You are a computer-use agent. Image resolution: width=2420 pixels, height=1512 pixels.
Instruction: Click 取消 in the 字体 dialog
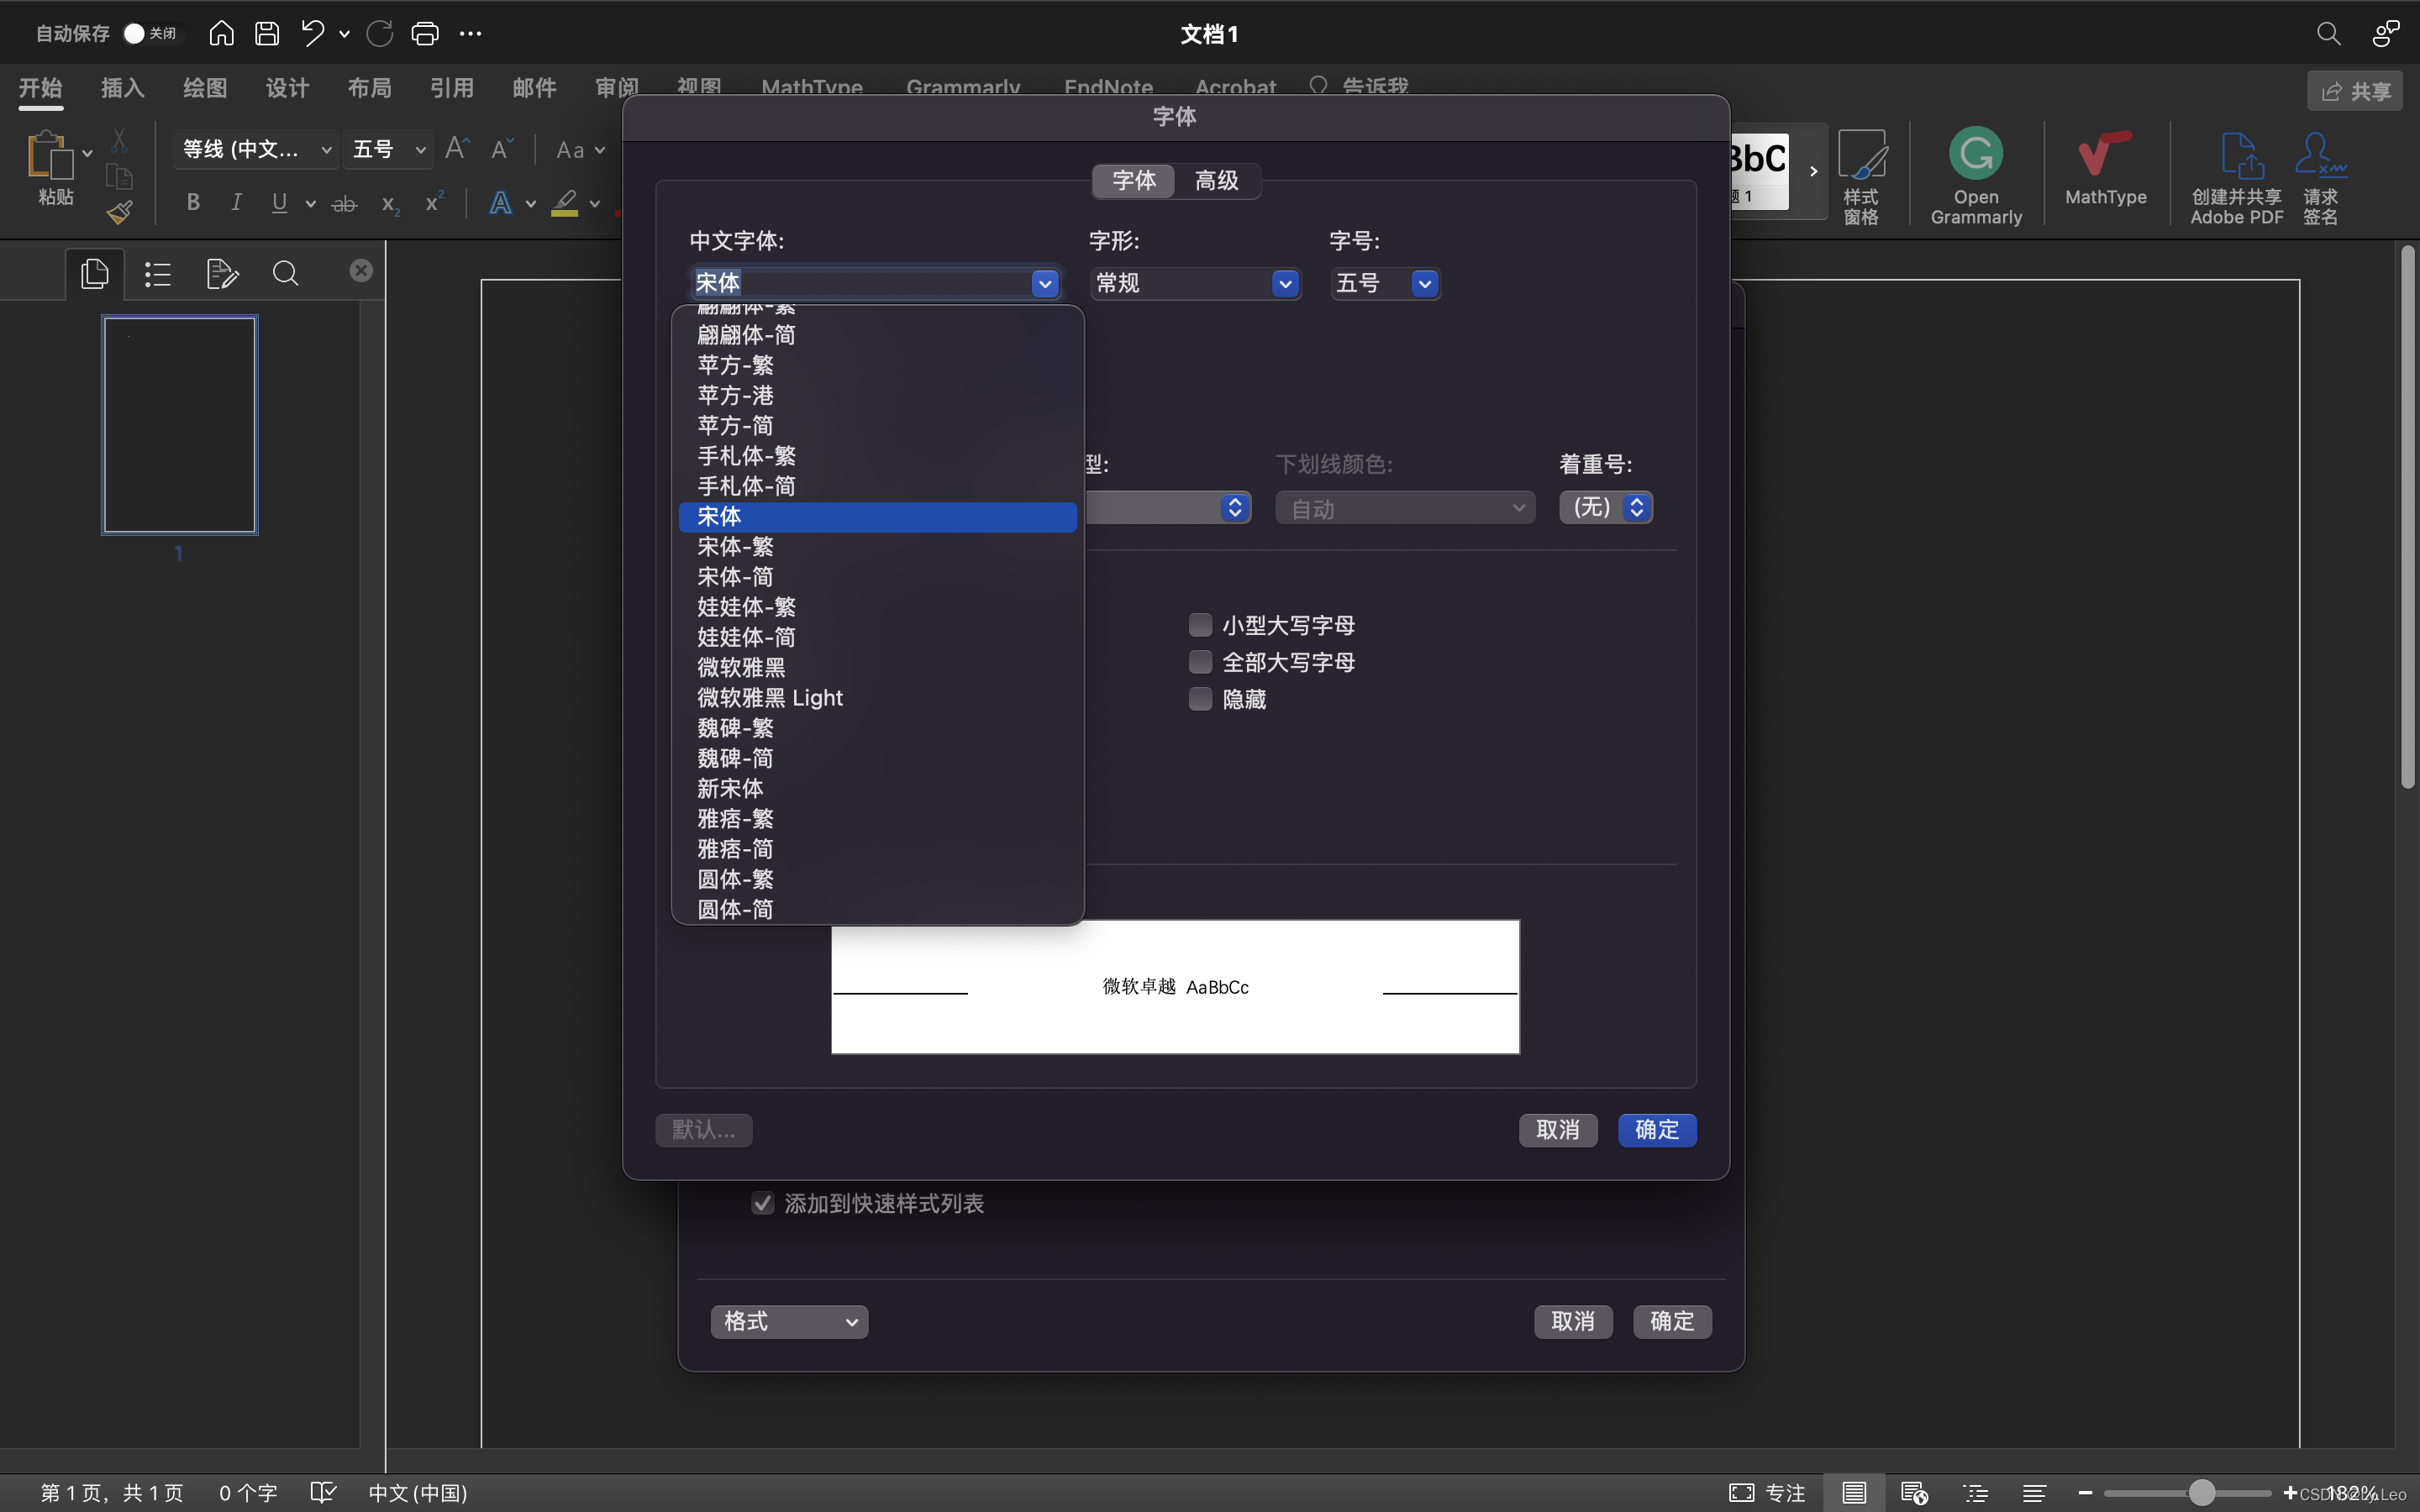coord(1557,1130)
